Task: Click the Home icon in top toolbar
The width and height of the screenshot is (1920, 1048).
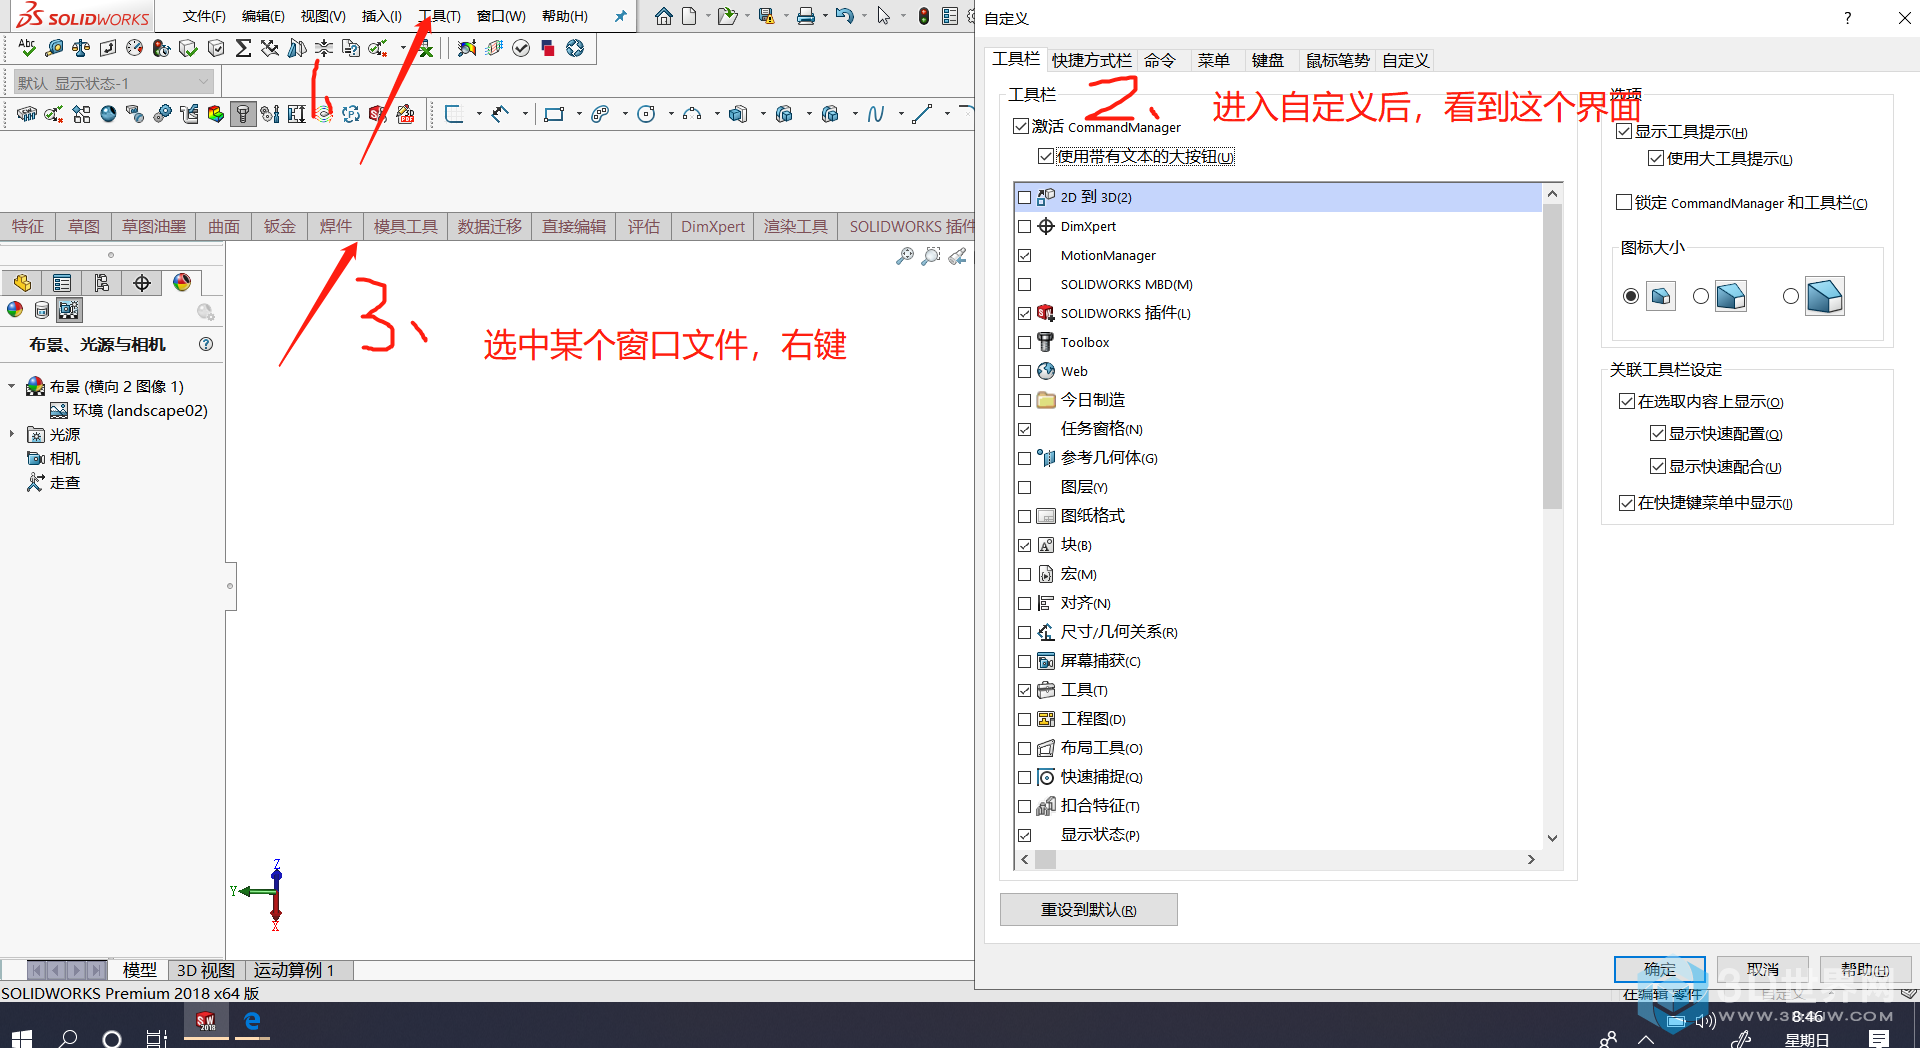Action: coord(663,16)
